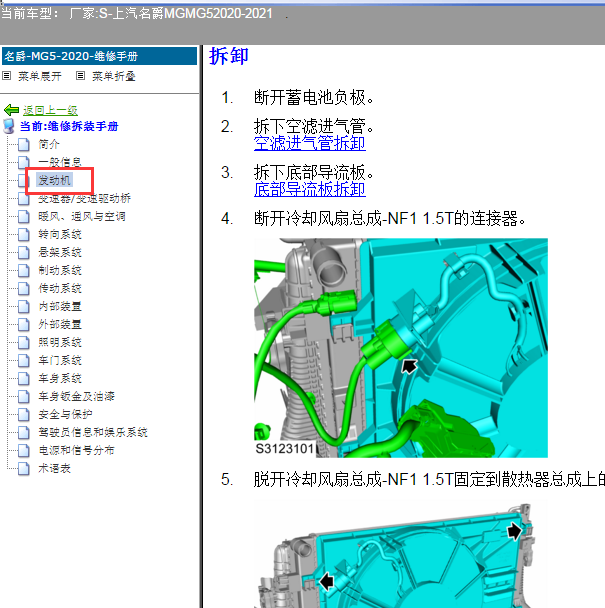Image resolution: width=605 pixels, height=608 pixels.
Task: Select the 简介 tree item
Action: click(x=49, y=144)
